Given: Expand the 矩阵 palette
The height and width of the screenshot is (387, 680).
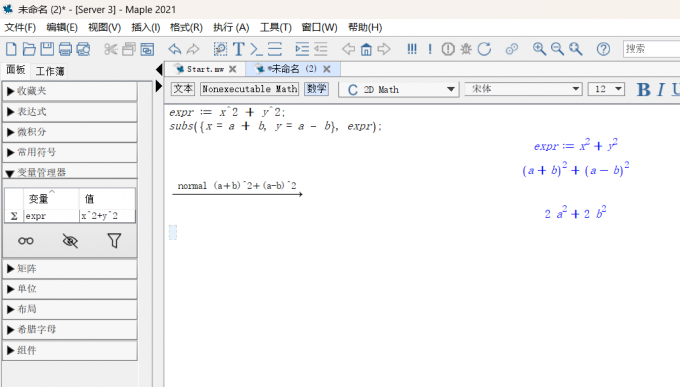Looking at the screenshot, I should click(x=70, y=269).
